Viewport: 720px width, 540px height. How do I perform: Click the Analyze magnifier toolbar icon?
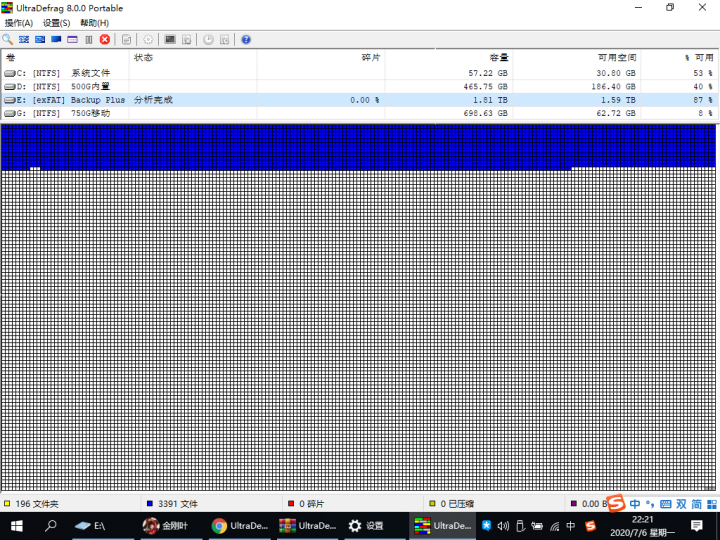[8, 39]
